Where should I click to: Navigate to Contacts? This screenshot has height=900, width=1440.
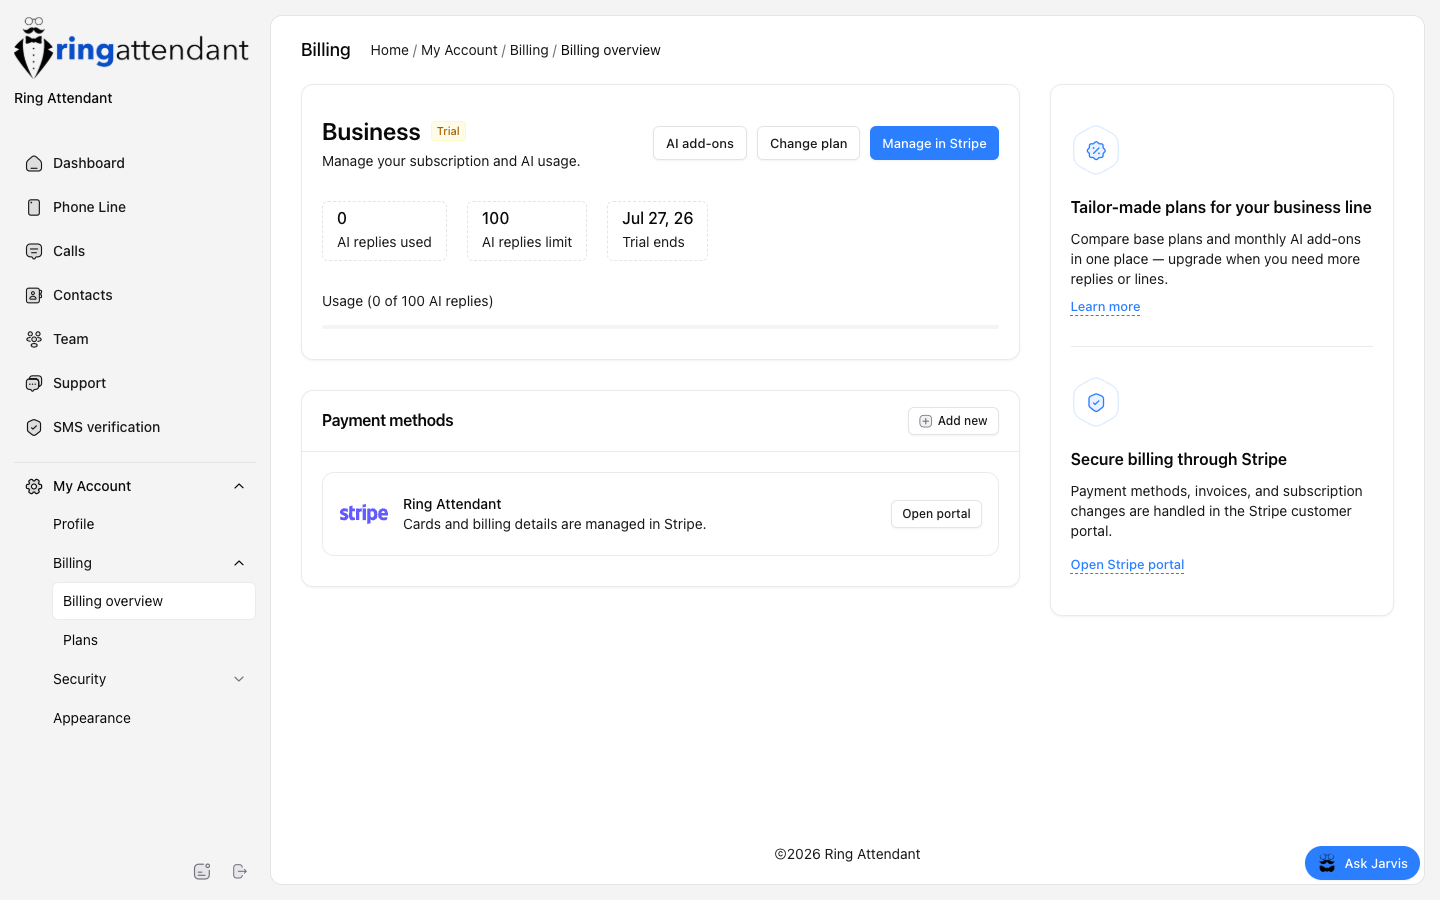tap(135, 295)
